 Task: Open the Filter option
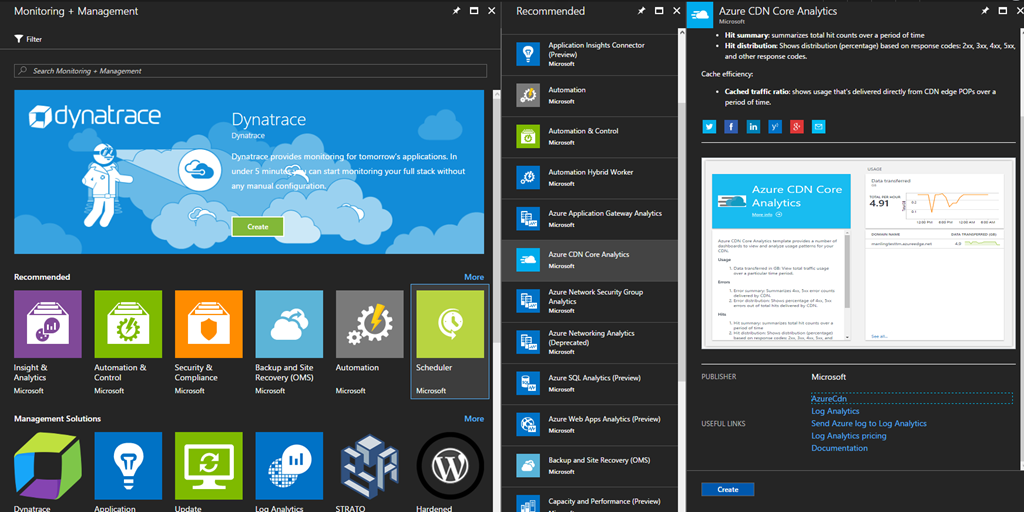click(28, 39)
